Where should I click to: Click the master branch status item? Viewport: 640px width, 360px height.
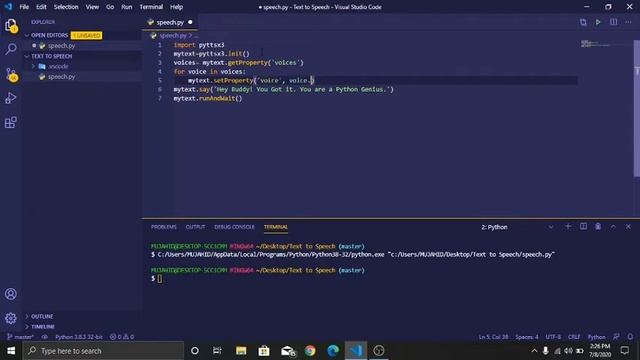[x=20, y=337]
